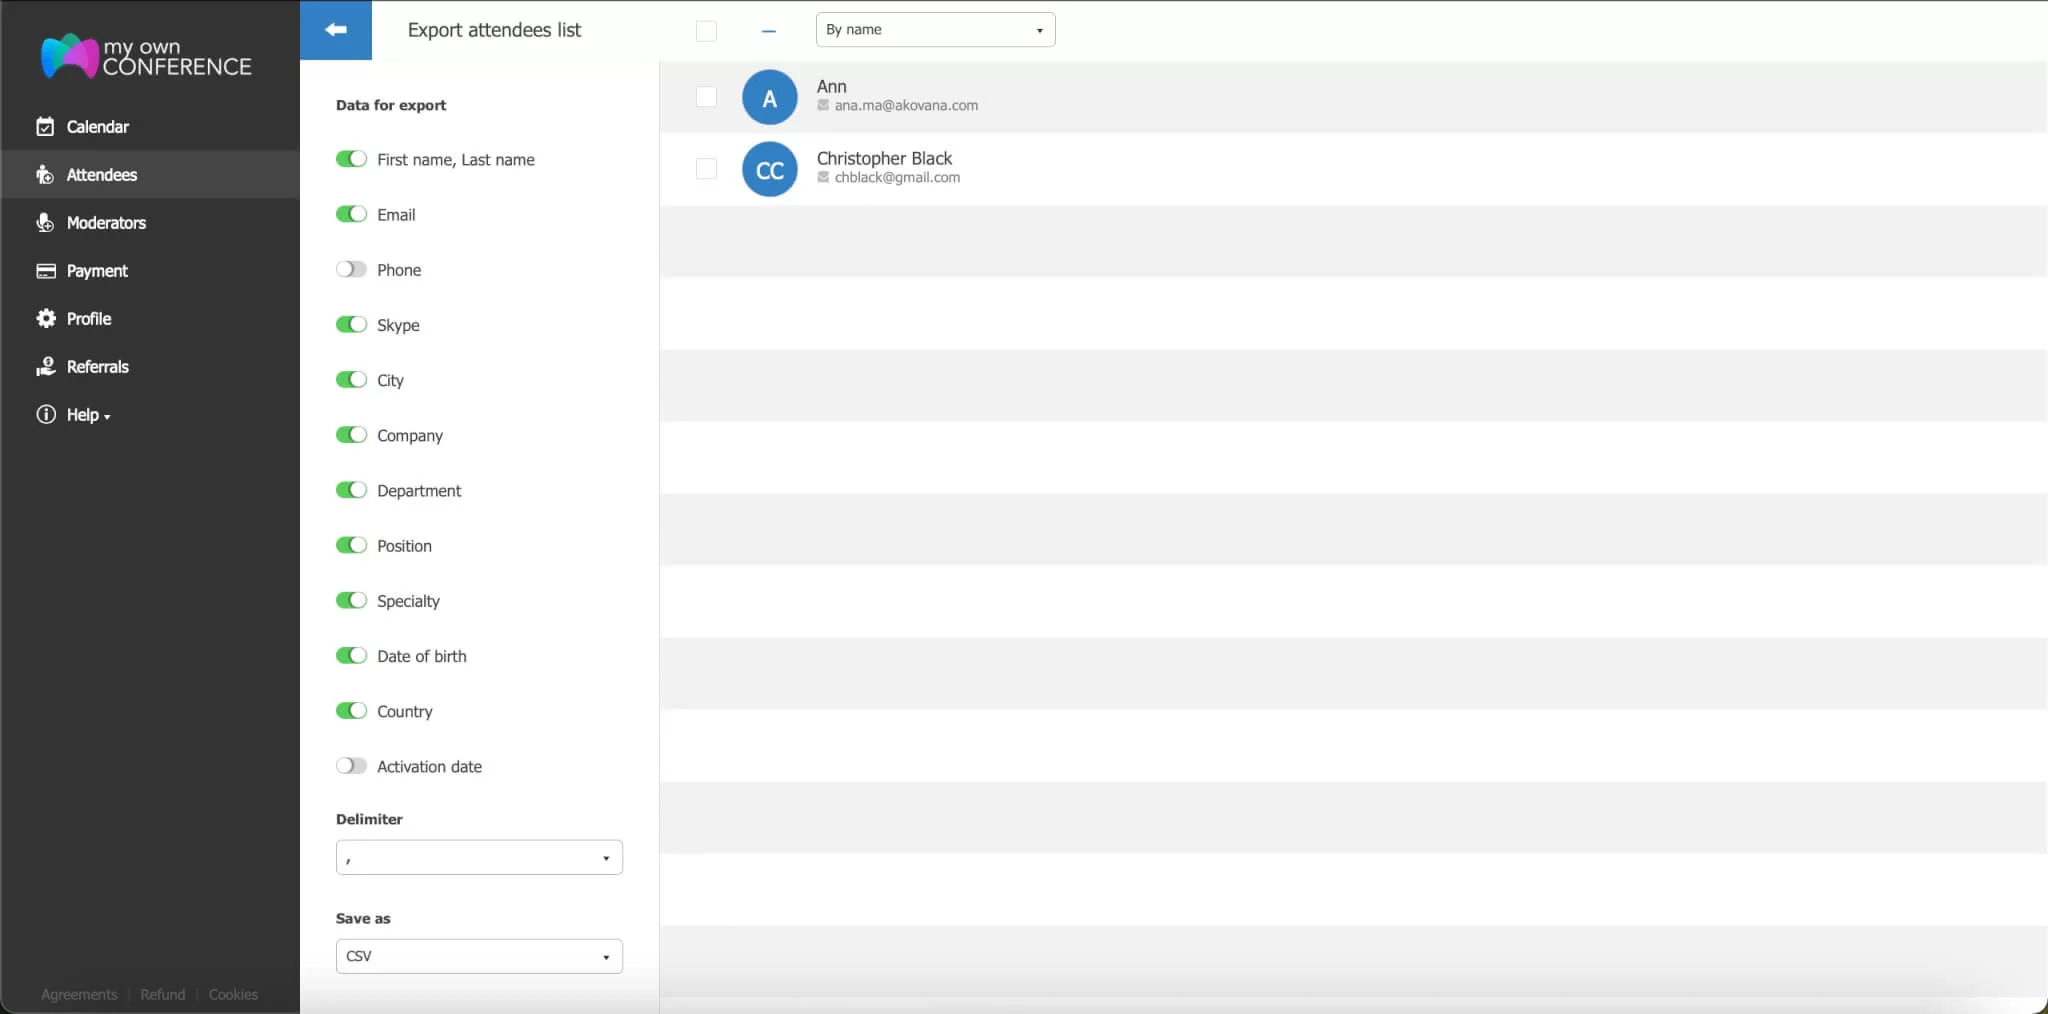2048x1014 pixels.
Task: Expand the Help menu
Action: [88, 415]
